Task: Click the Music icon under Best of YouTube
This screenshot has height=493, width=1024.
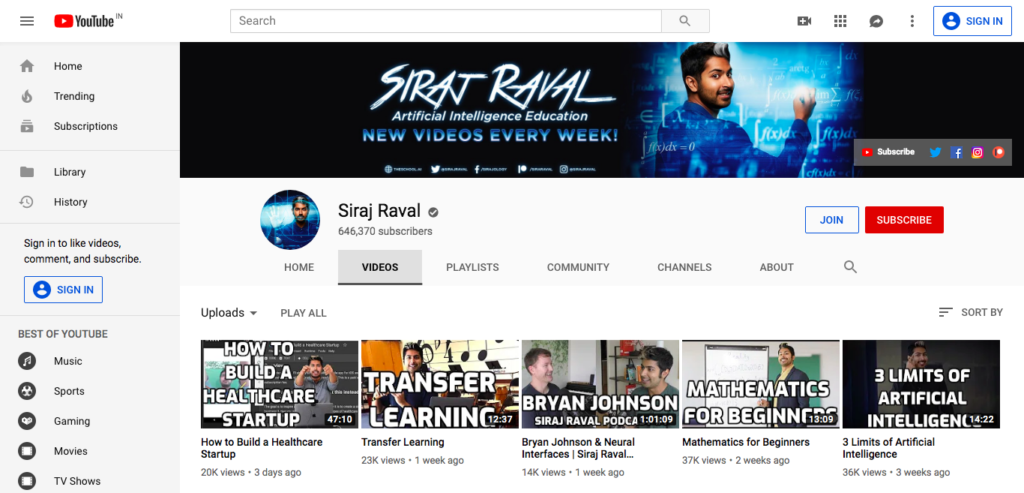Action: pyautogui.click(x=27, y=361)
